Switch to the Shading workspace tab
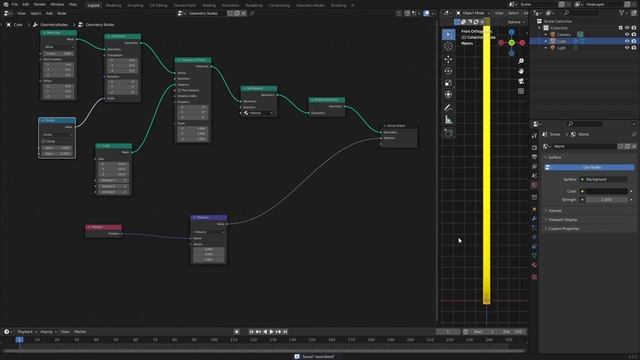The image size is (640, 360). pos(209,5)
